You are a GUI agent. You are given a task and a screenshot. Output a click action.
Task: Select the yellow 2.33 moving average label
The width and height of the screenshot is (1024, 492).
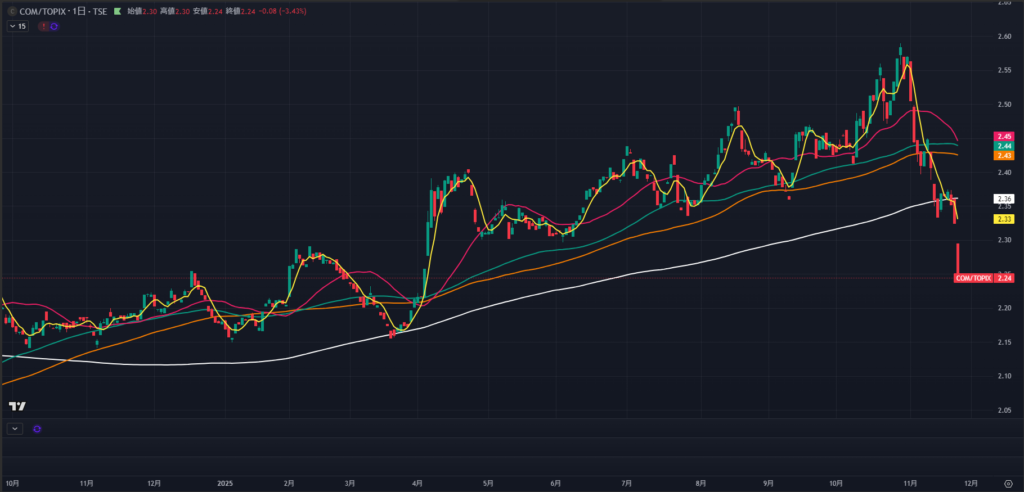(1004, 219)
